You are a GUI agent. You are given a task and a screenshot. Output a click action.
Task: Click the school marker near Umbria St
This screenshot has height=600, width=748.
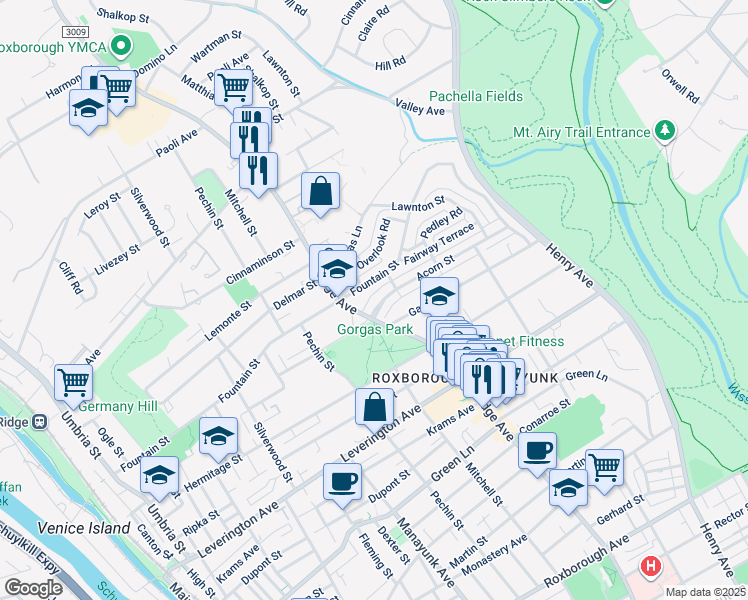(159, 475)
